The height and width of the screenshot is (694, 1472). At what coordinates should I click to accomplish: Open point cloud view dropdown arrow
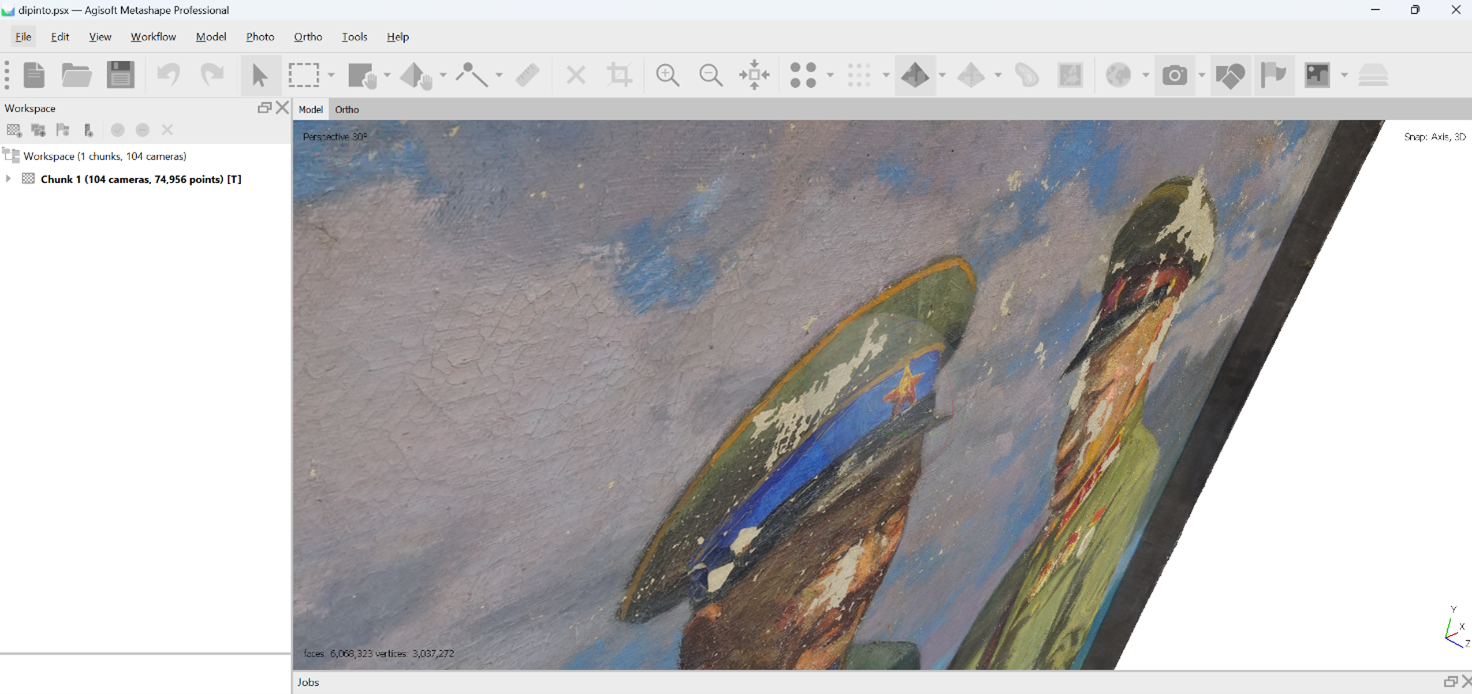(x=830, y=75)
